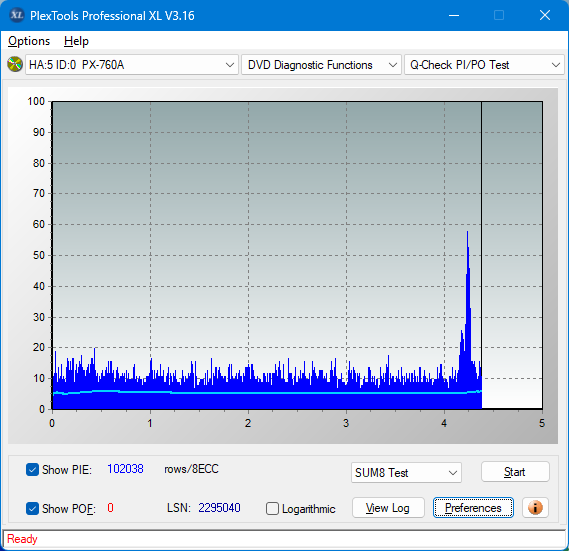Open the DVD Diagnostic Functions dropdown
Screen dimensions: 569x551
(321, 65)
